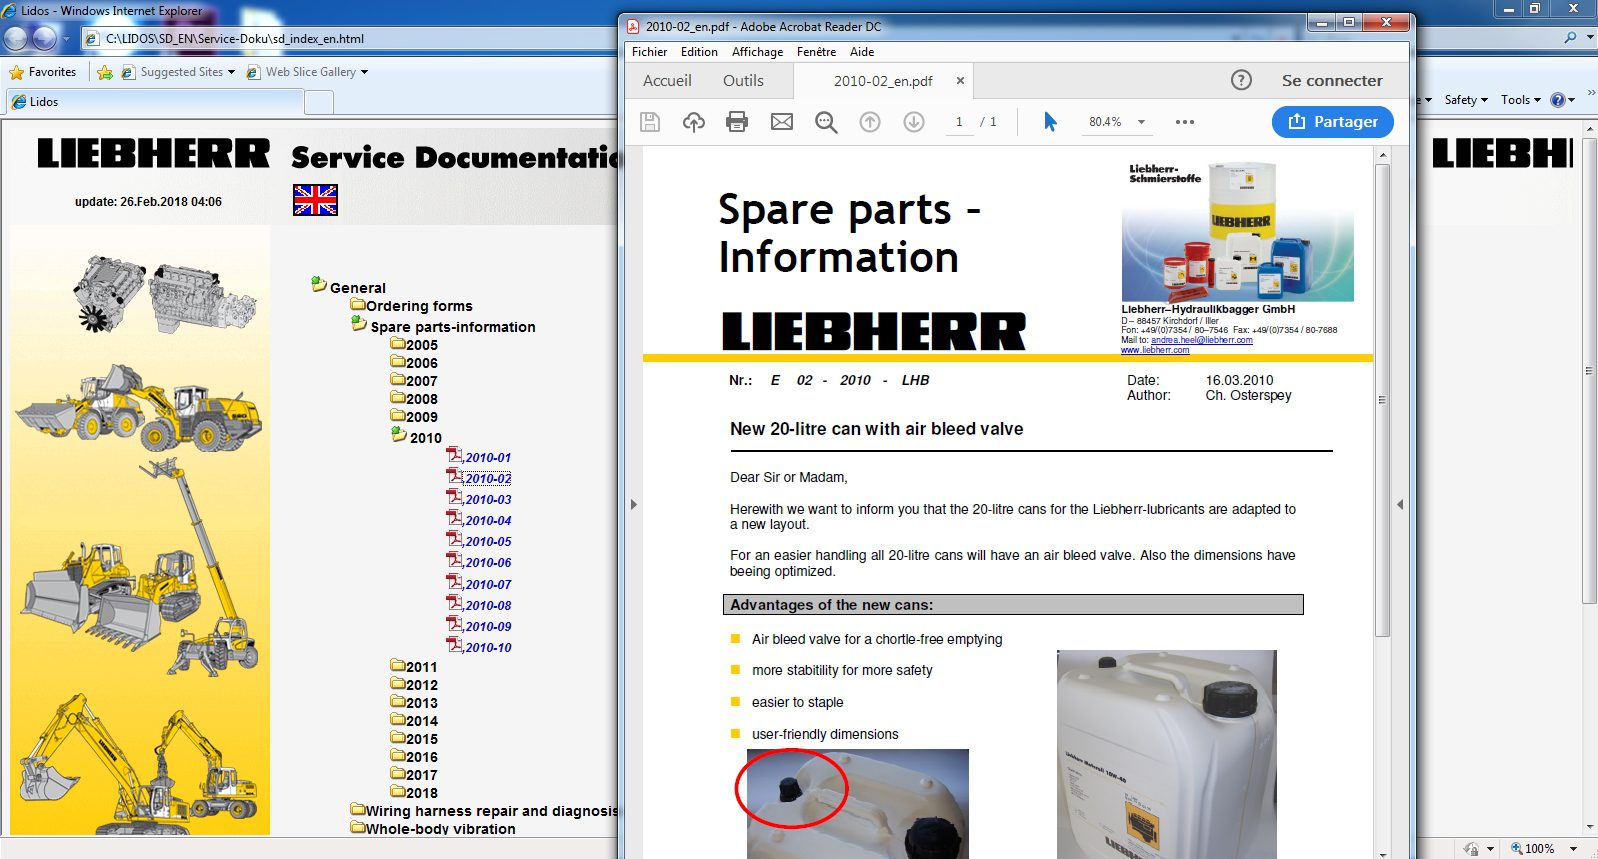Open the 2010-03 PDF document
Screen dimensions: 1598x859
tap(488, 499)
